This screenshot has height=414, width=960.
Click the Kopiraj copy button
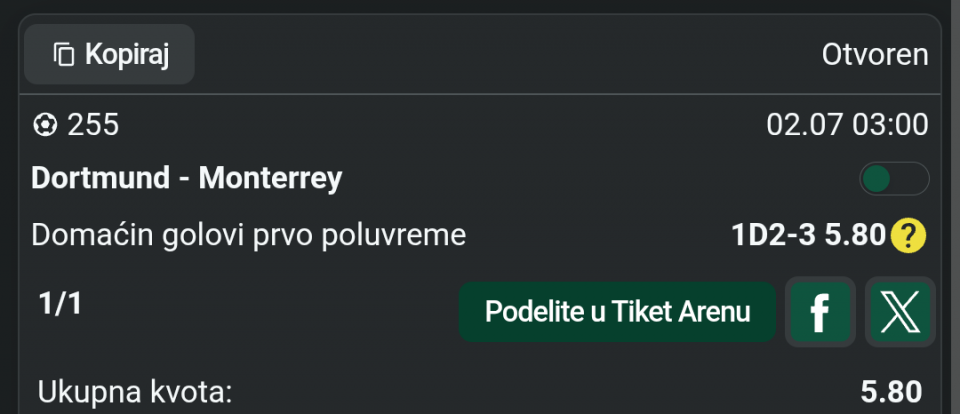[x=110, y=55]
